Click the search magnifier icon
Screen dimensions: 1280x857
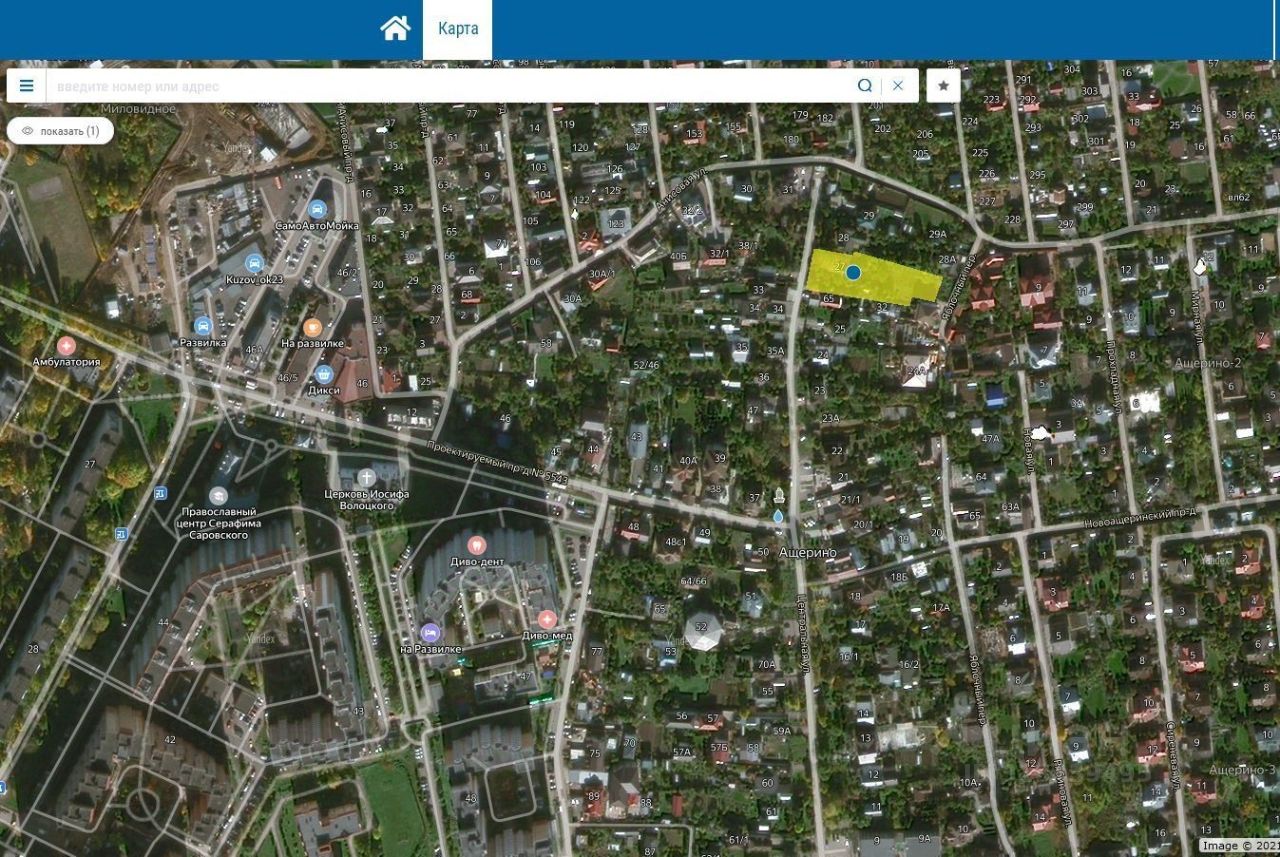[865, 86]
